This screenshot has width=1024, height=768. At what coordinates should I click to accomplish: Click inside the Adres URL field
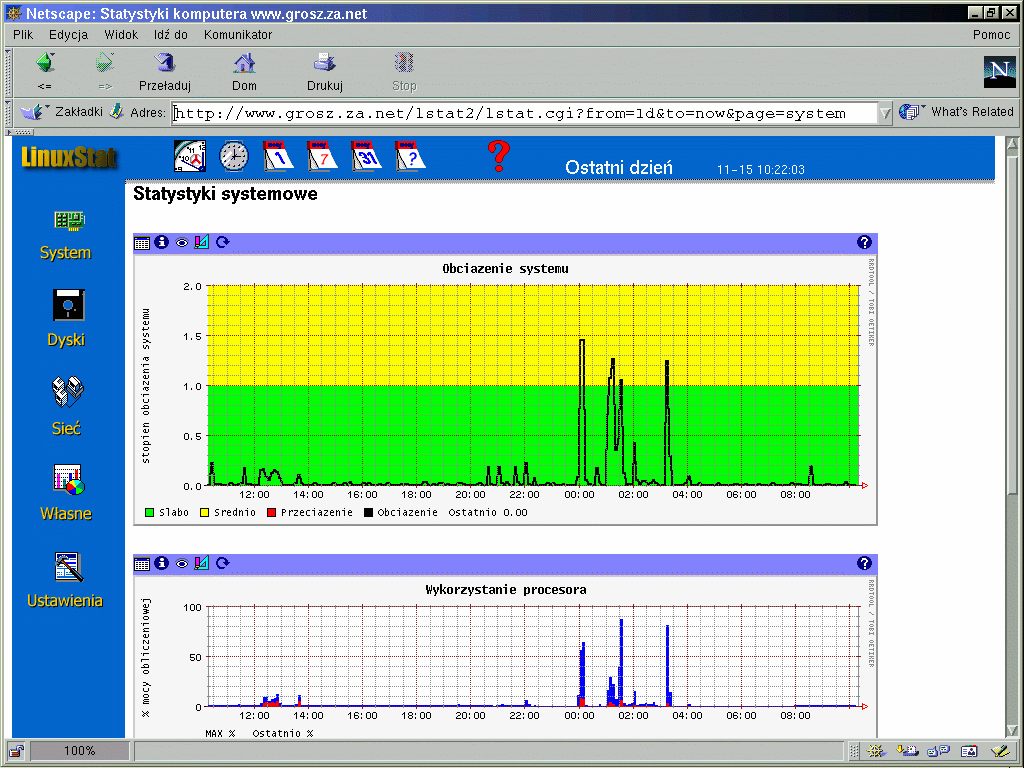point(520,113)
